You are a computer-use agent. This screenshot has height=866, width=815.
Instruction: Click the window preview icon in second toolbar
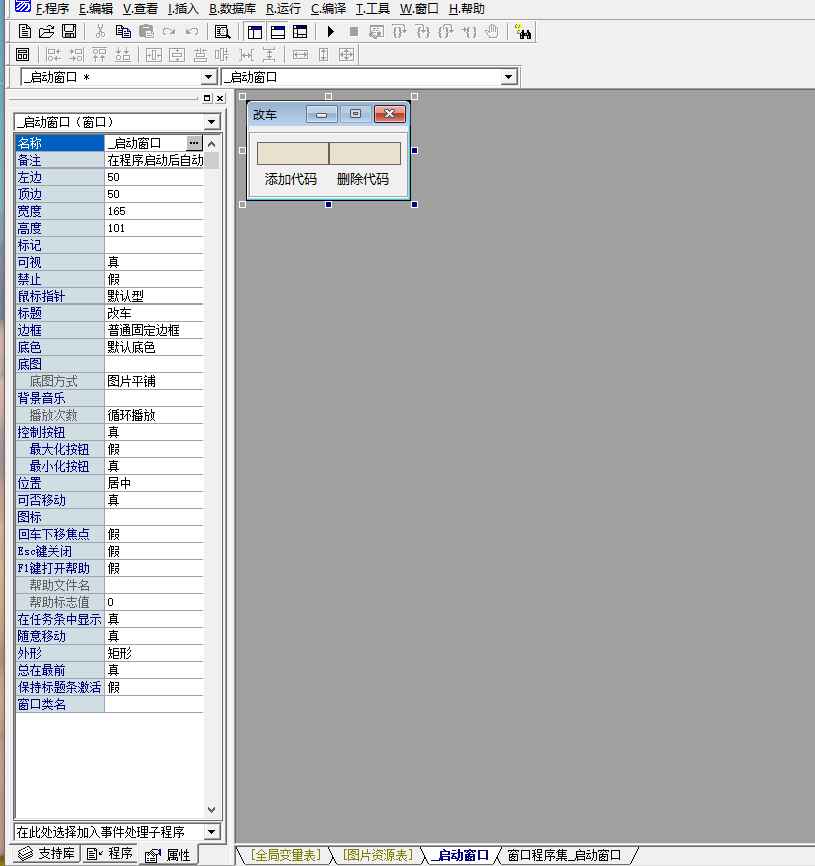23,55
